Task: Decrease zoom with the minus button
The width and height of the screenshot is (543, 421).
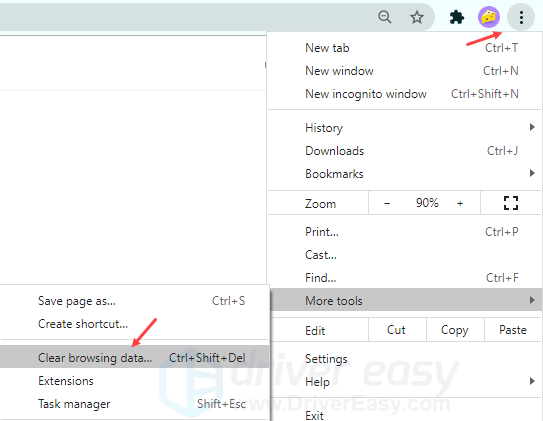Action: click(x=387, y=203)
